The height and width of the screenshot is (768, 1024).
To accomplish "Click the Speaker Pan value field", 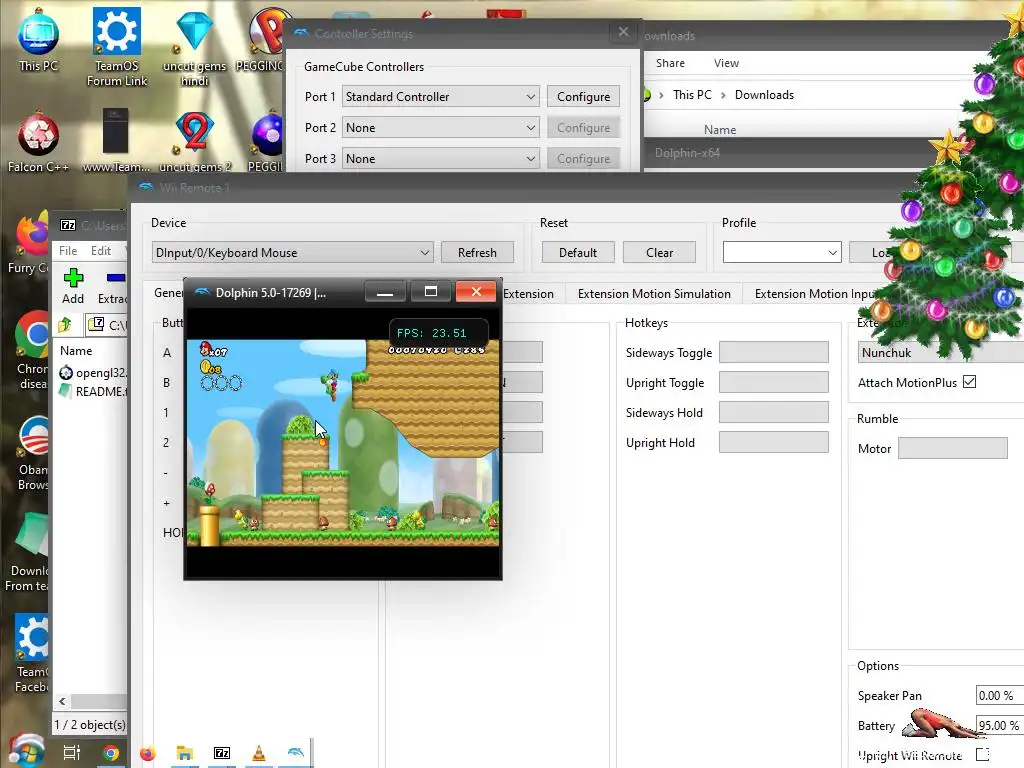I will coord(1000,696).
